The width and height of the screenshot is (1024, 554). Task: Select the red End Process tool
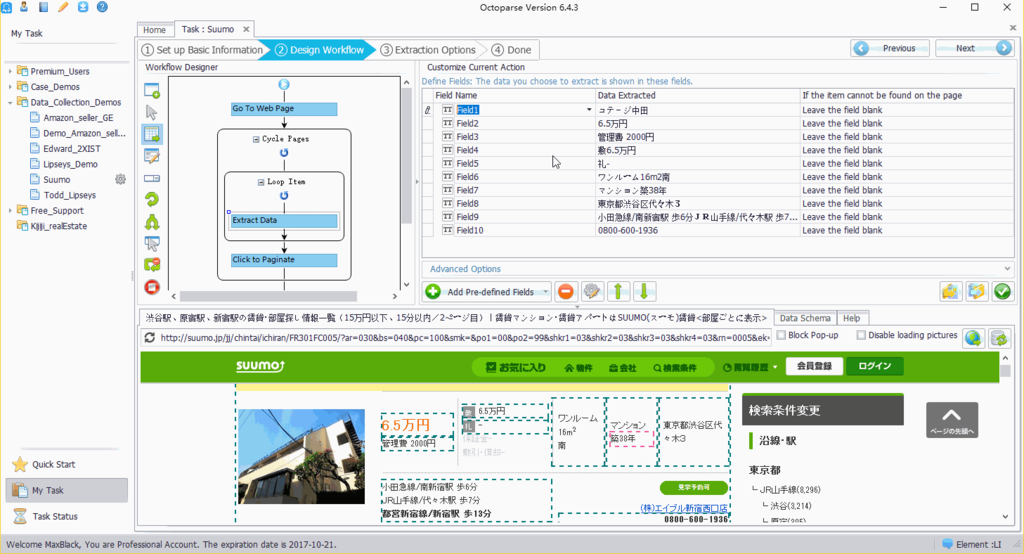(152, 287)
